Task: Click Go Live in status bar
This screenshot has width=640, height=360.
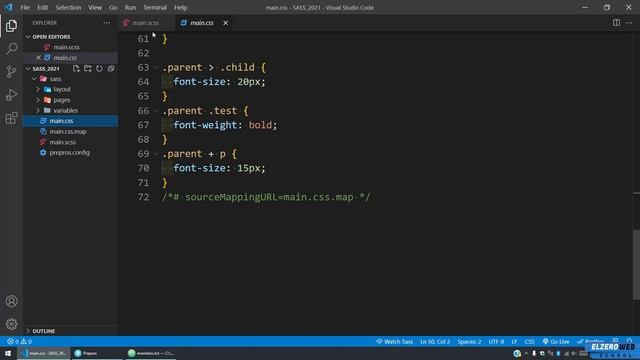Action: (x=556, y=342)
